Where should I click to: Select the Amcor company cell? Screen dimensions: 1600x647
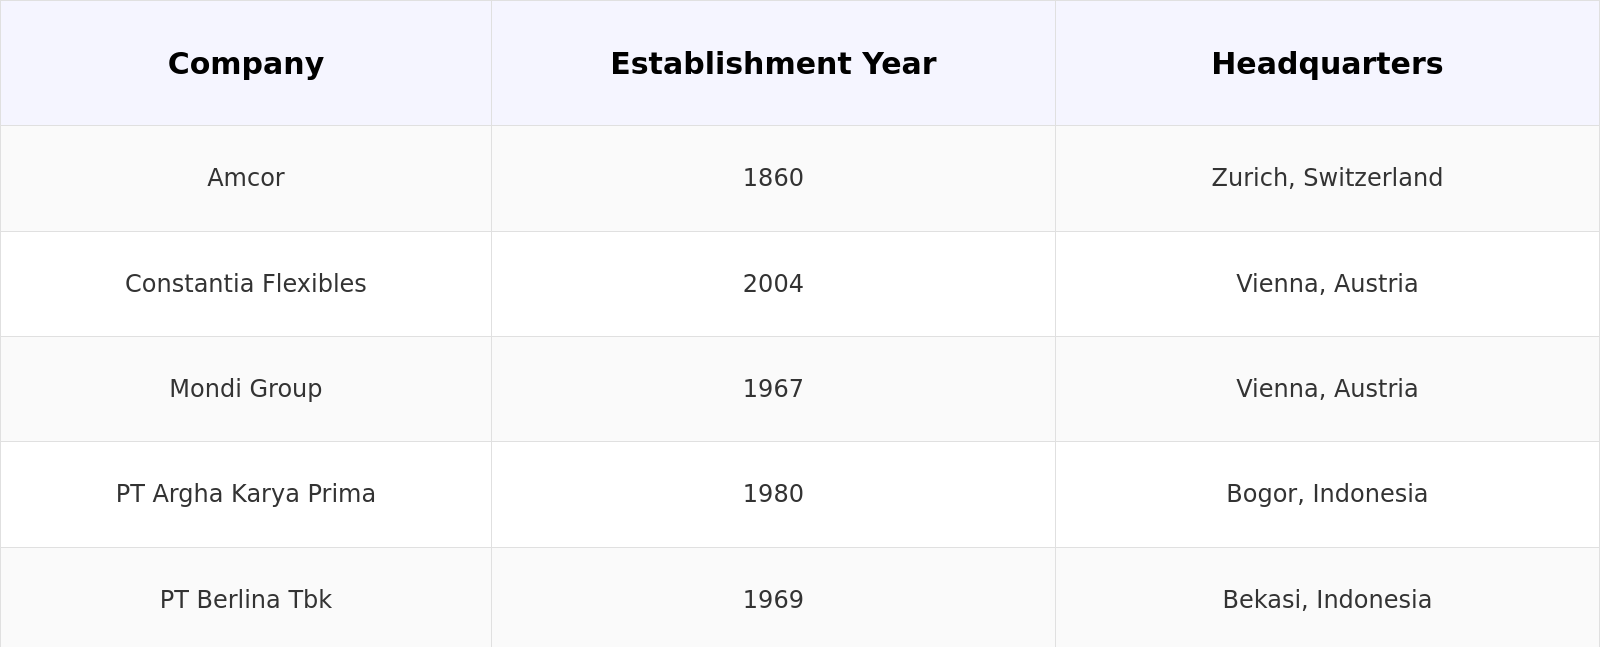pyautogui.click(x=246, y=178)
